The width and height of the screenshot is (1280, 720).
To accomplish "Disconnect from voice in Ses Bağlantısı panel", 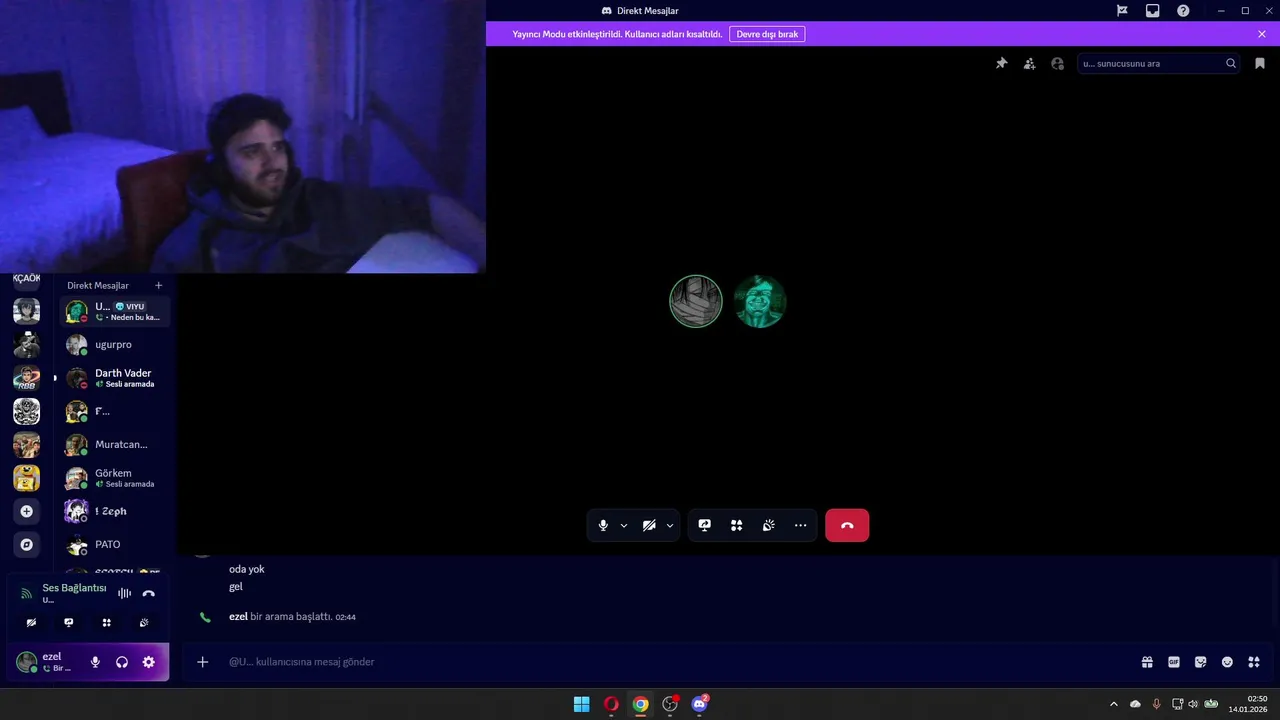I will click(x=149, y=593).
